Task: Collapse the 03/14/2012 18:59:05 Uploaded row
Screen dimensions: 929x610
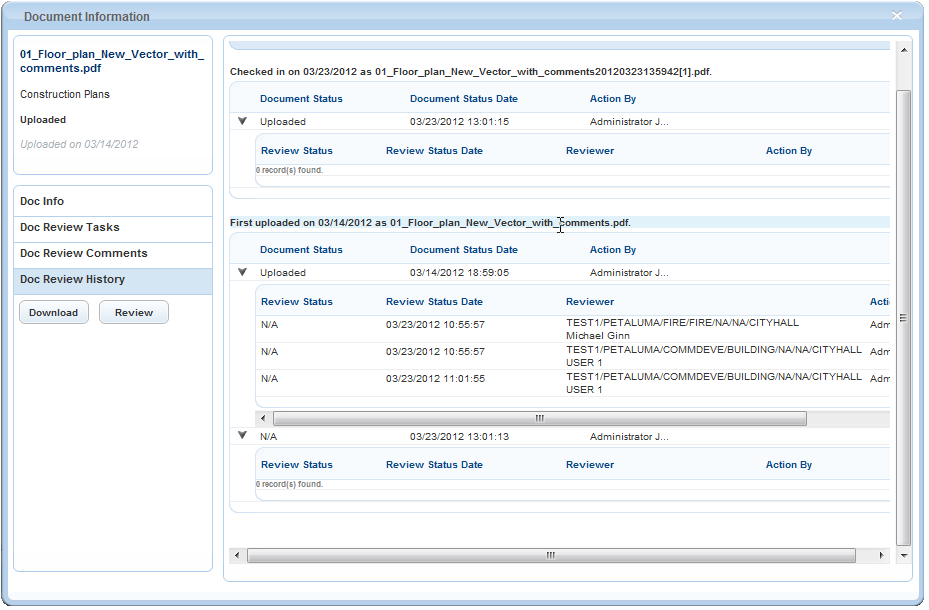Action: pyautogui.click(x=242, y=272)
